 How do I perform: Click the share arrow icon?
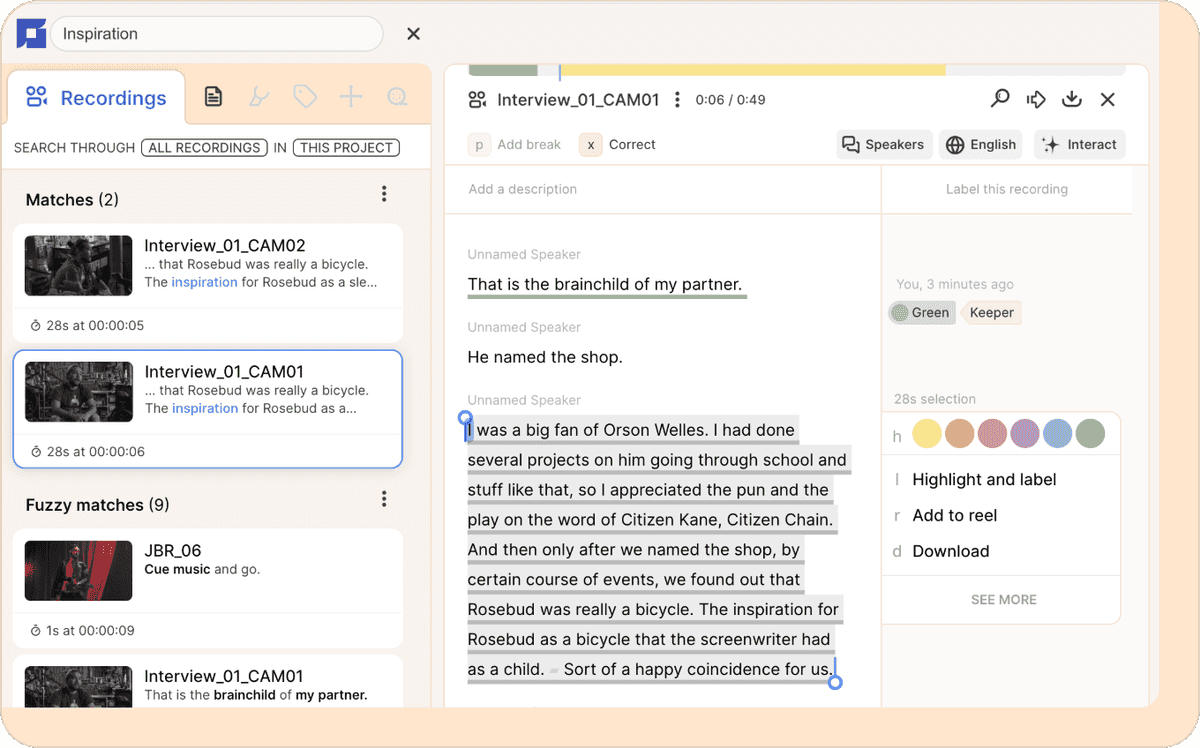pyautogui.click(x=1036, y=99)
